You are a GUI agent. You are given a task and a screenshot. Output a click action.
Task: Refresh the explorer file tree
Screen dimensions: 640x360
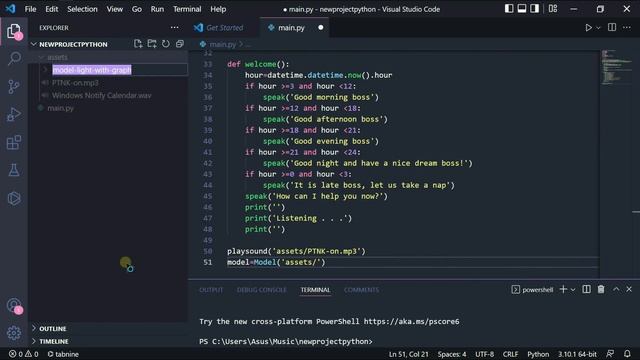166,44
